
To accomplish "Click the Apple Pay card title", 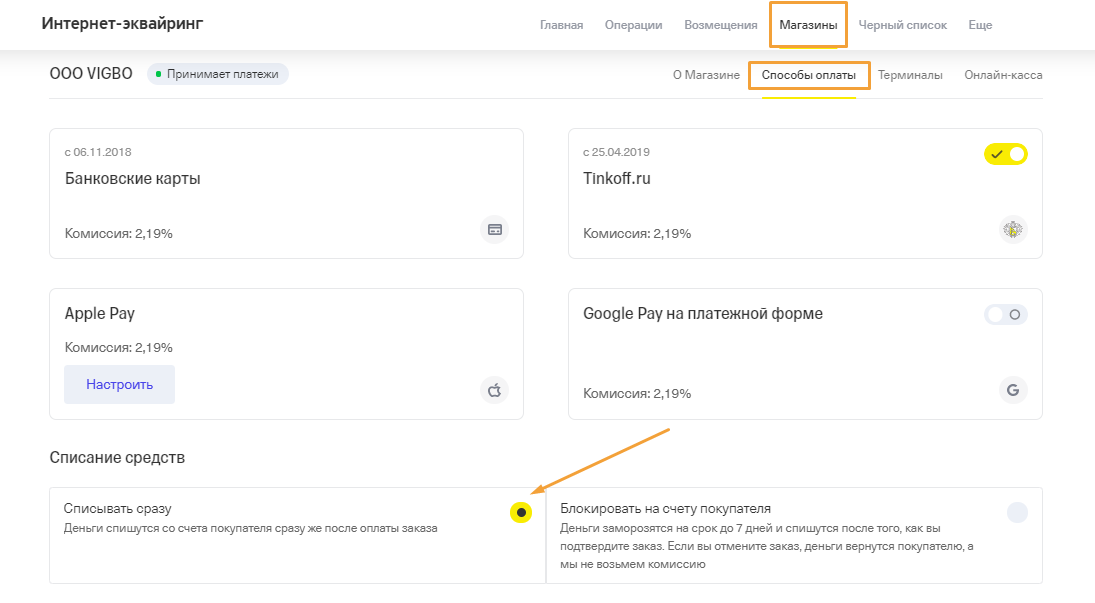I will 100,314.
